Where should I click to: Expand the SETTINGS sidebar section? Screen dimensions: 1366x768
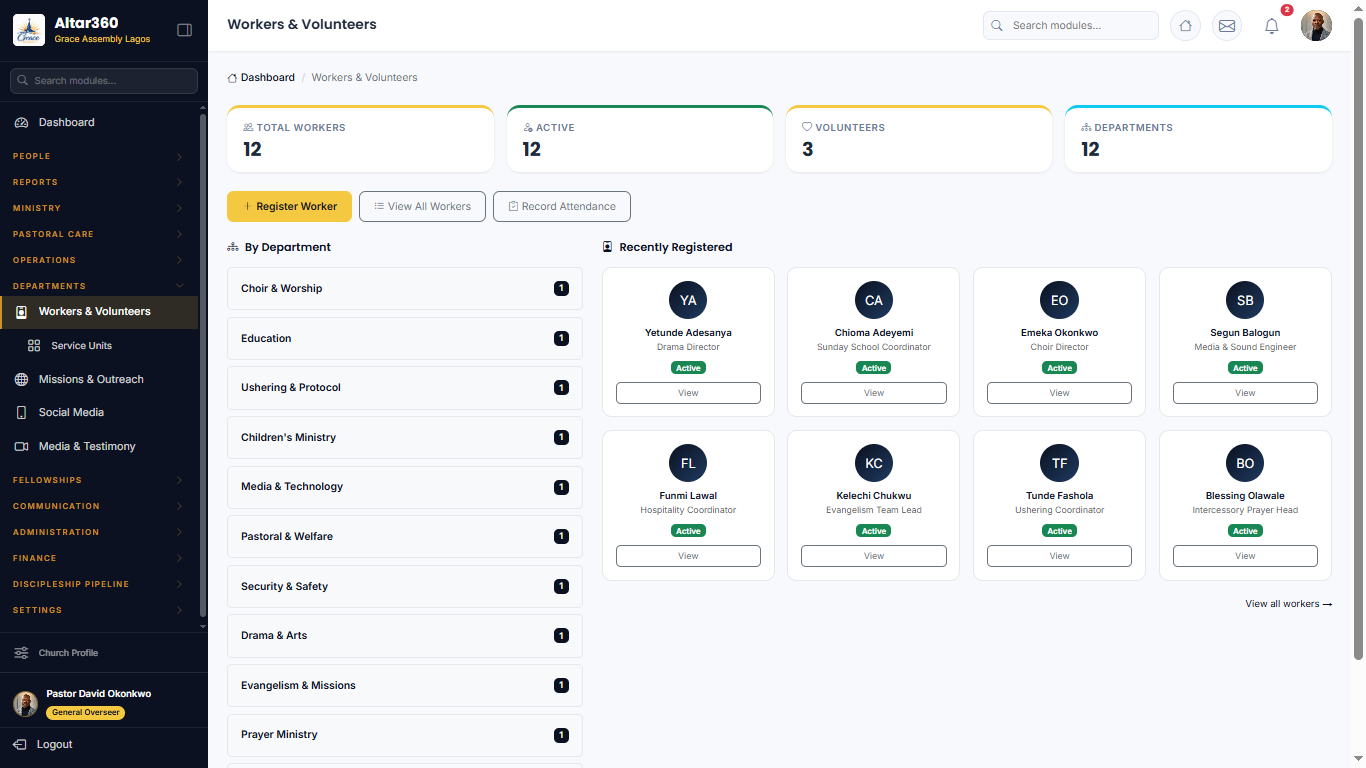pos(97,610)
